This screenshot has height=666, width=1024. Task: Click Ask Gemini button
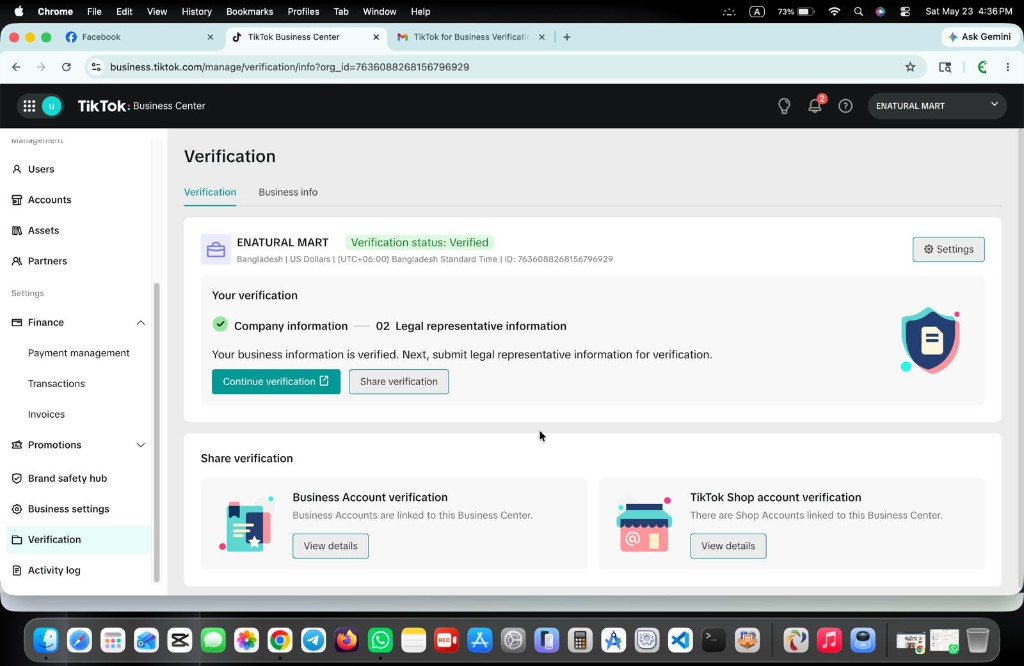tap(980, 37)
